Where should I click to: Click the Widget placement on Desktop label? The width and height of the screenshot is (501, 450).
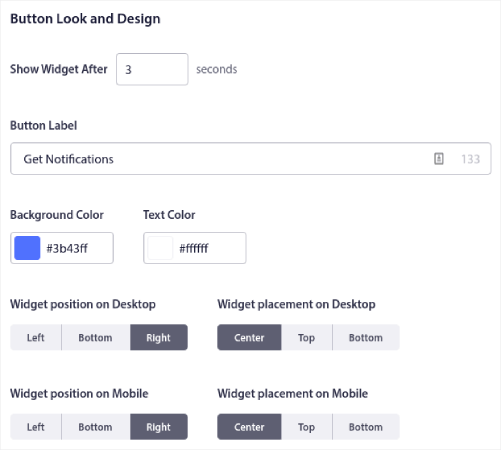297,304
